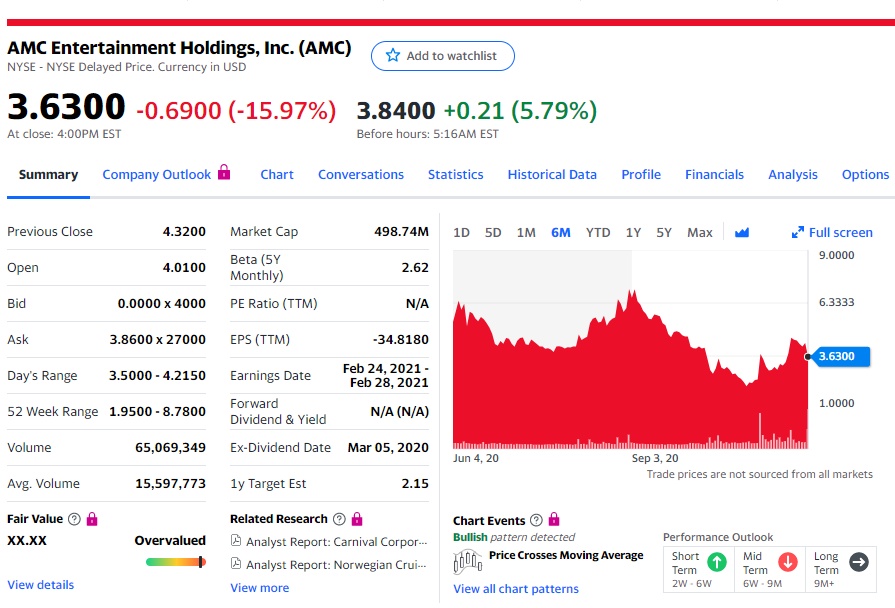The height and width of the screenshot is (608, 895).
Task: Open the Options tab
Action: (x=865, y=175)
